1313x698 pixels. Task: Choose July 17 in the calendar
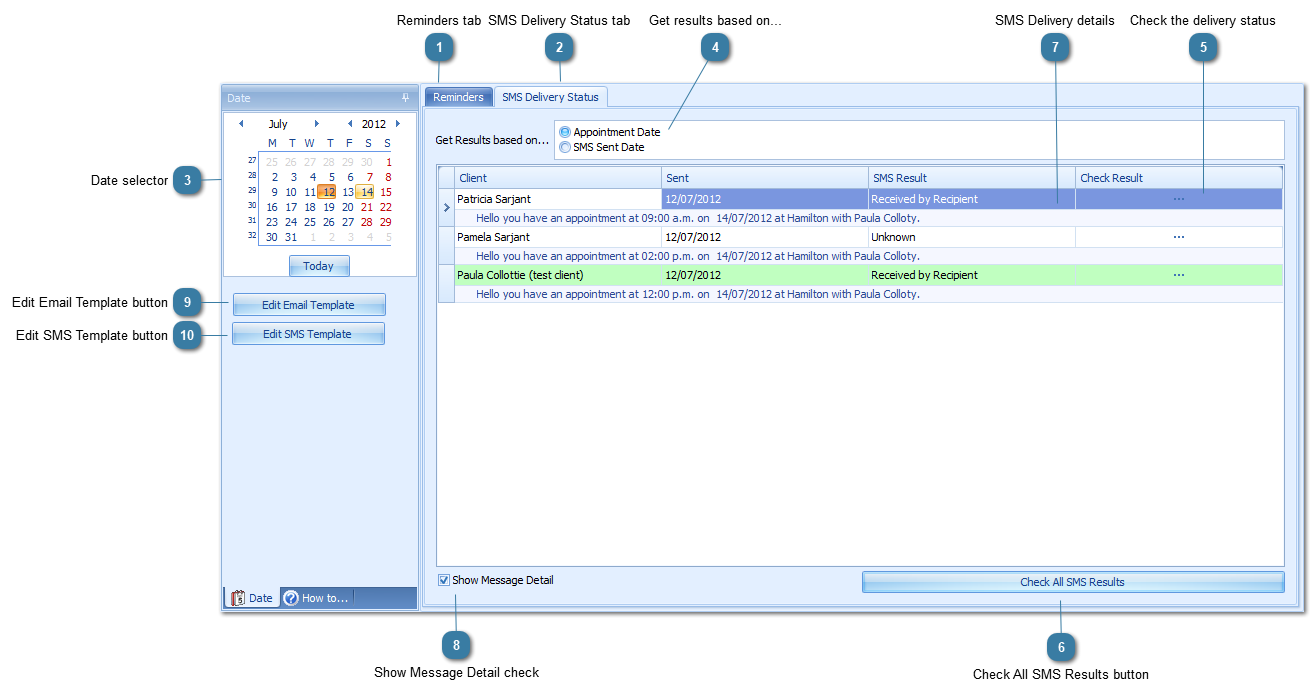click(x=291, y=207)
